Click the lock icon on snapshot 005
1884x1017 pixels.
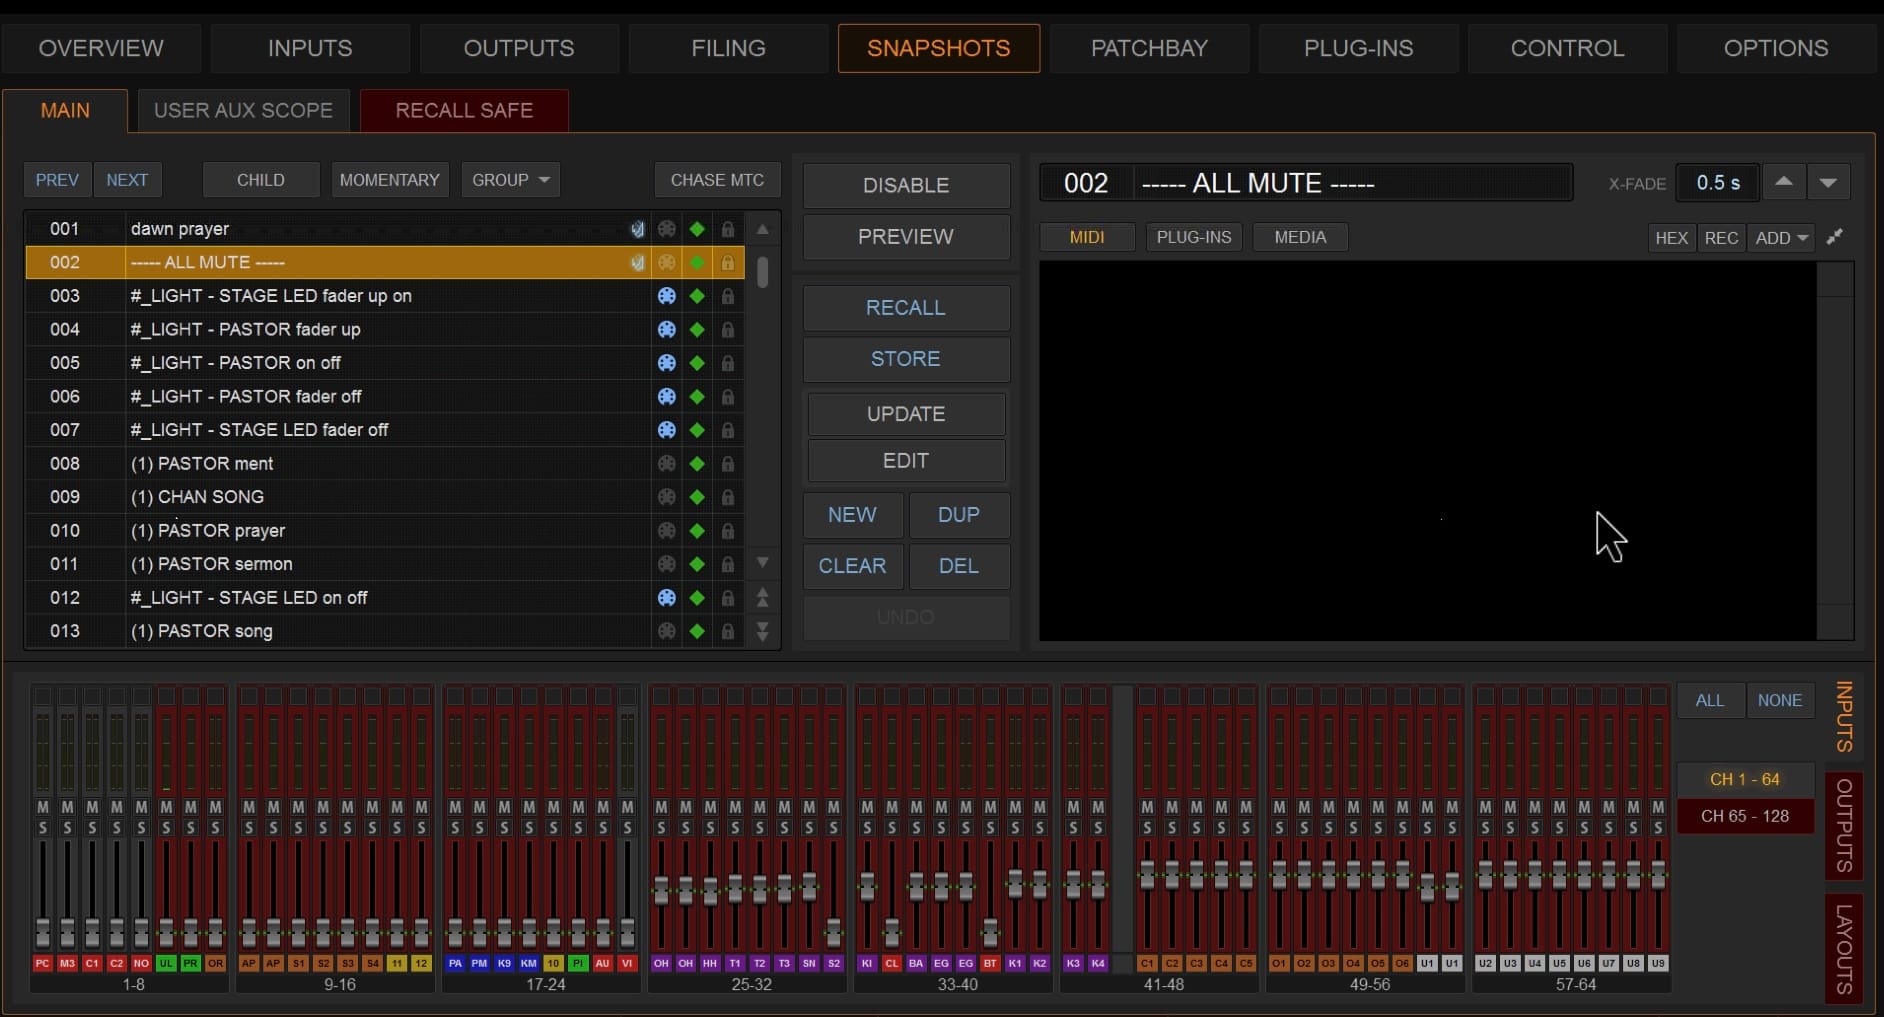pos(728,363)
